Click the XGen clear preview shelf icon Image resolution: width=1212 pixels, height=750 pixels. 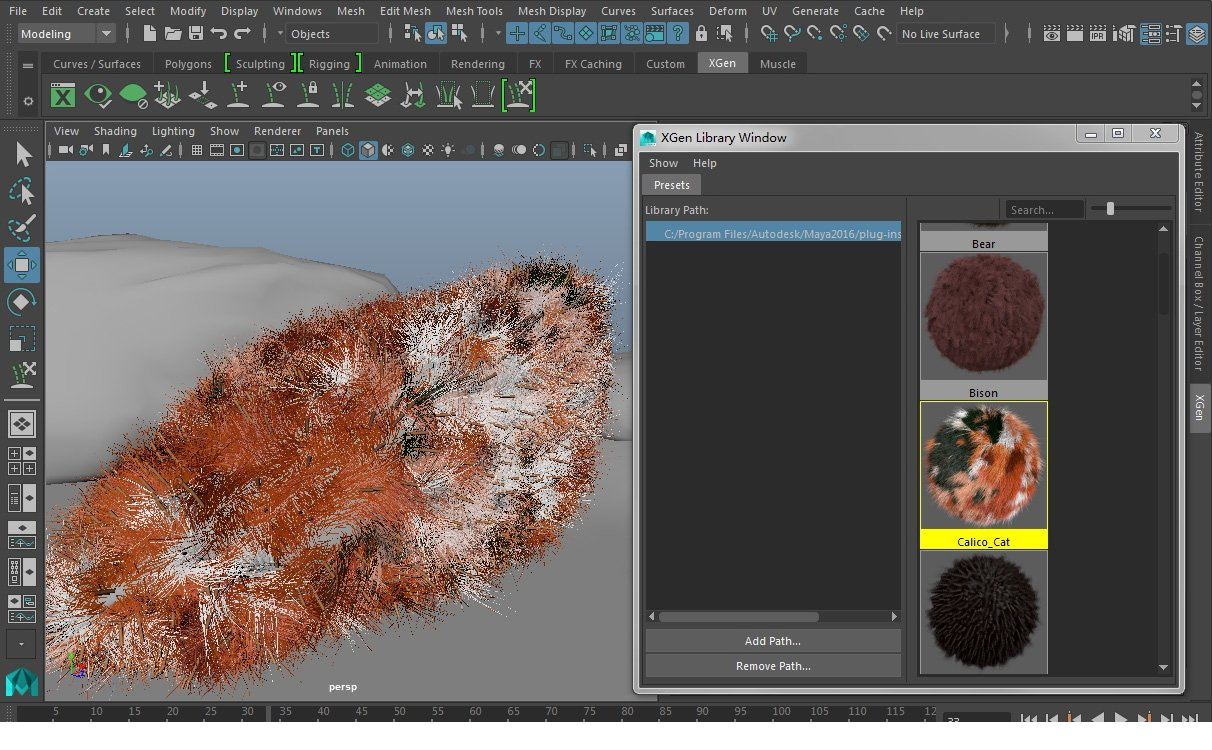133,96
